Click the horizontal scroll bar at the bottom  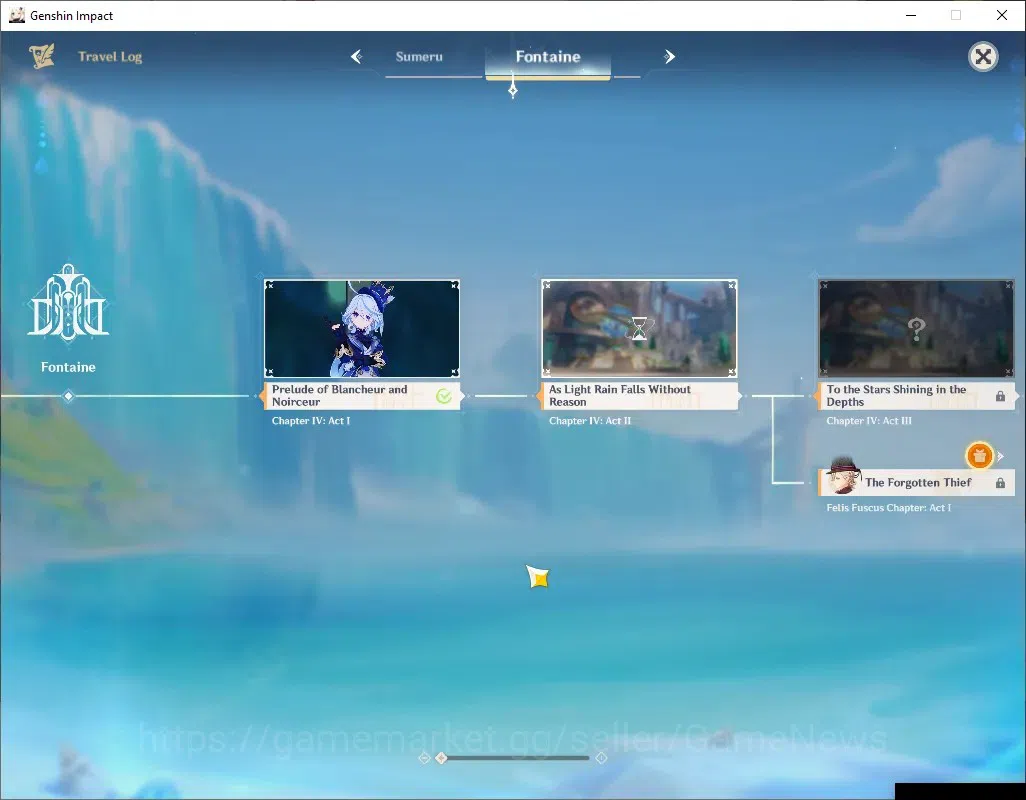513,758
